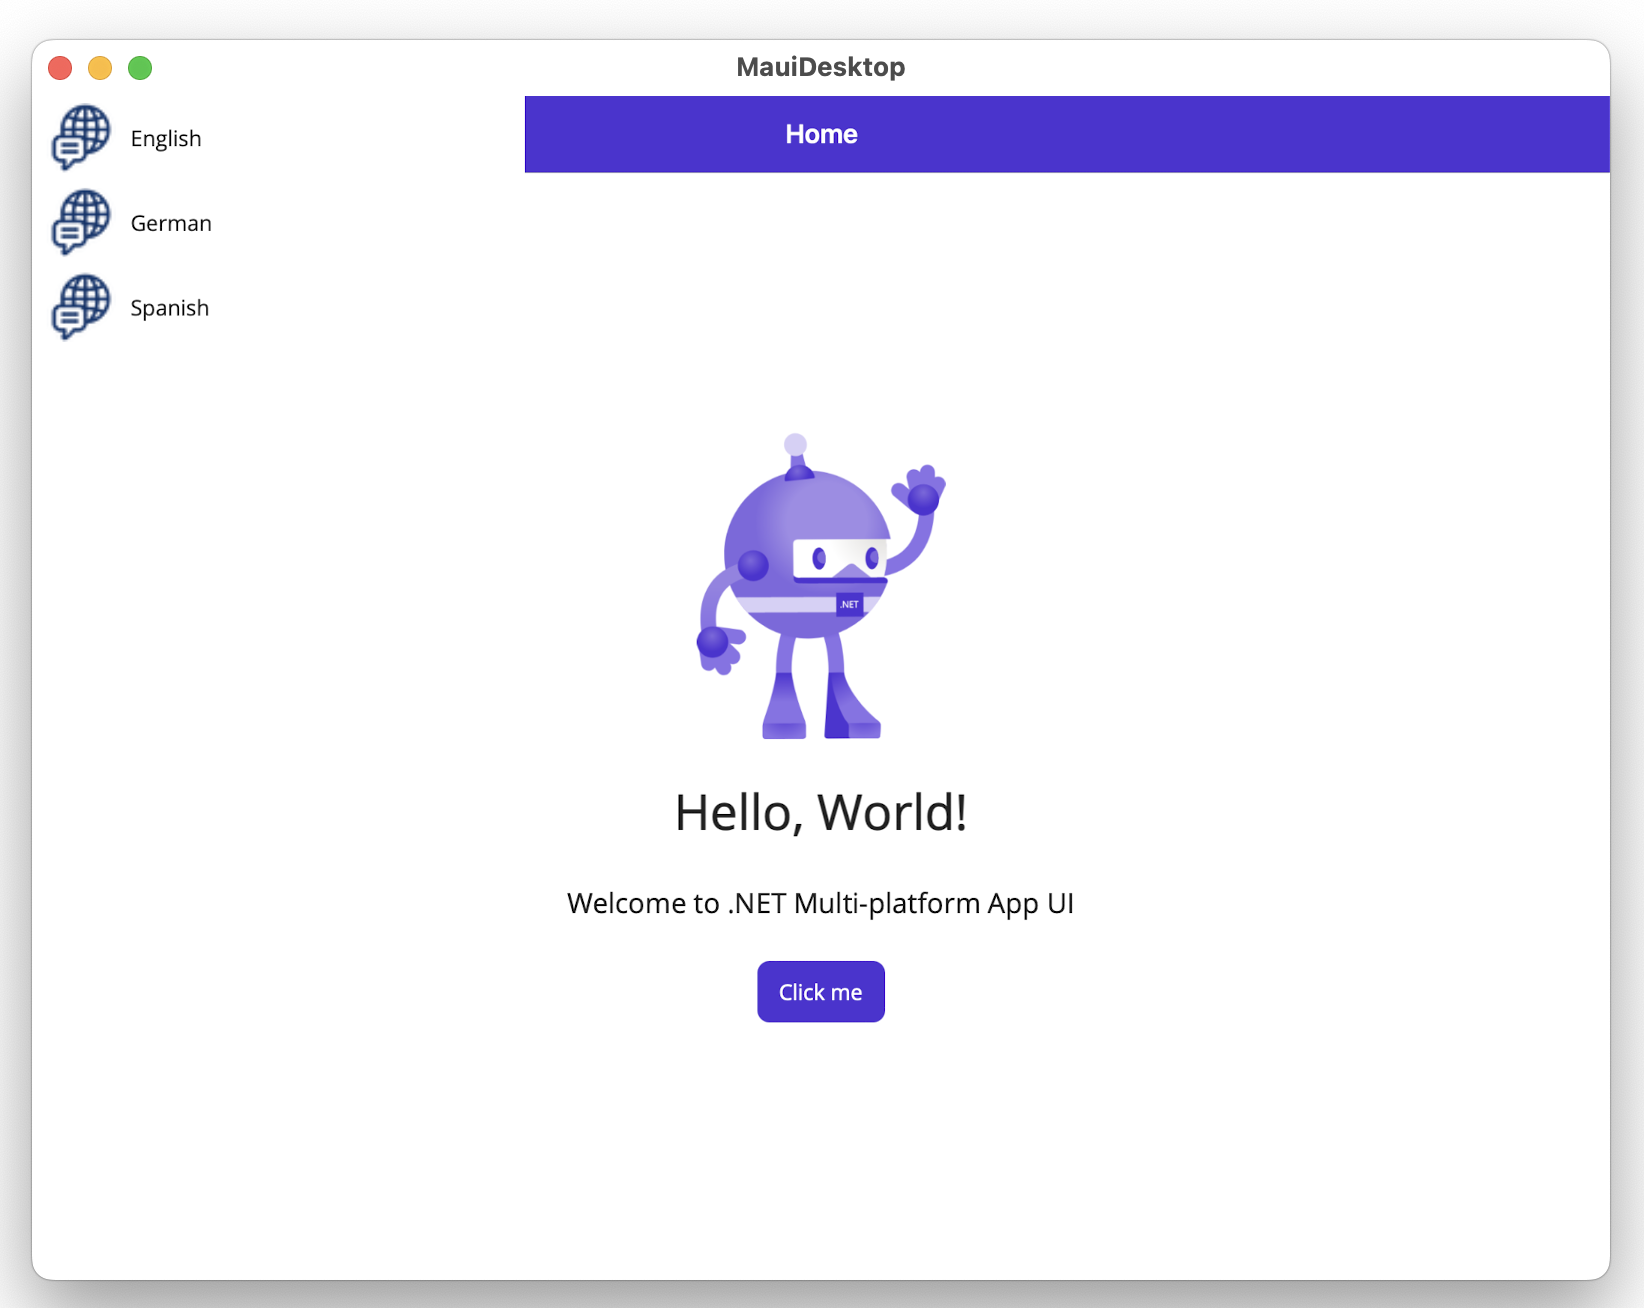
Task: Click the globe icon beside English
Action: (81, 137)
